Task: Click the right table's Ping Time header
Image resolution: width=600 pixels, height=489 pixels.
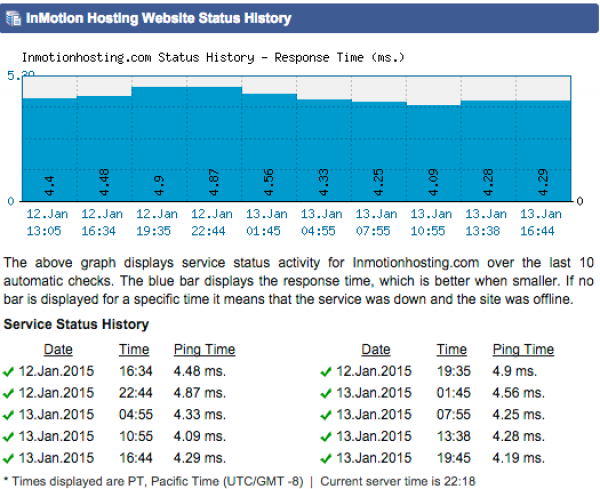Action: 523,349
